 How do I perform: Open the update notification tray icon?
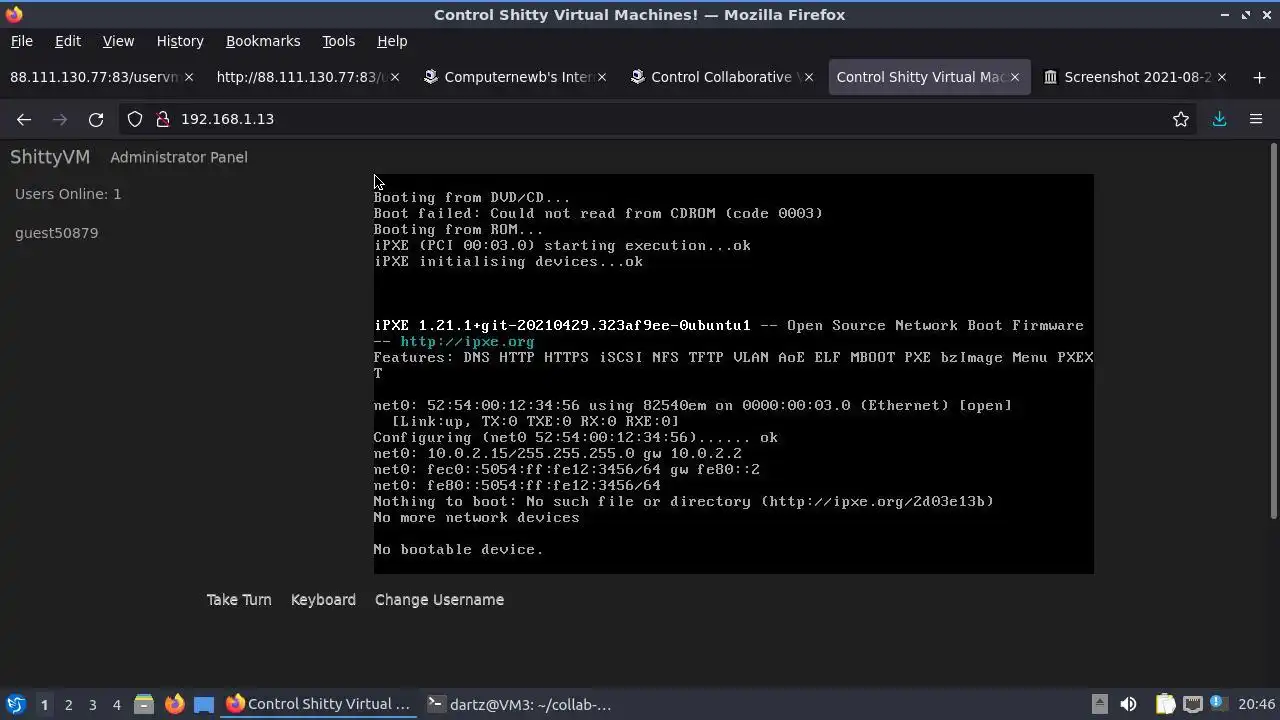pyautogui.click(x=1219, y=704)
